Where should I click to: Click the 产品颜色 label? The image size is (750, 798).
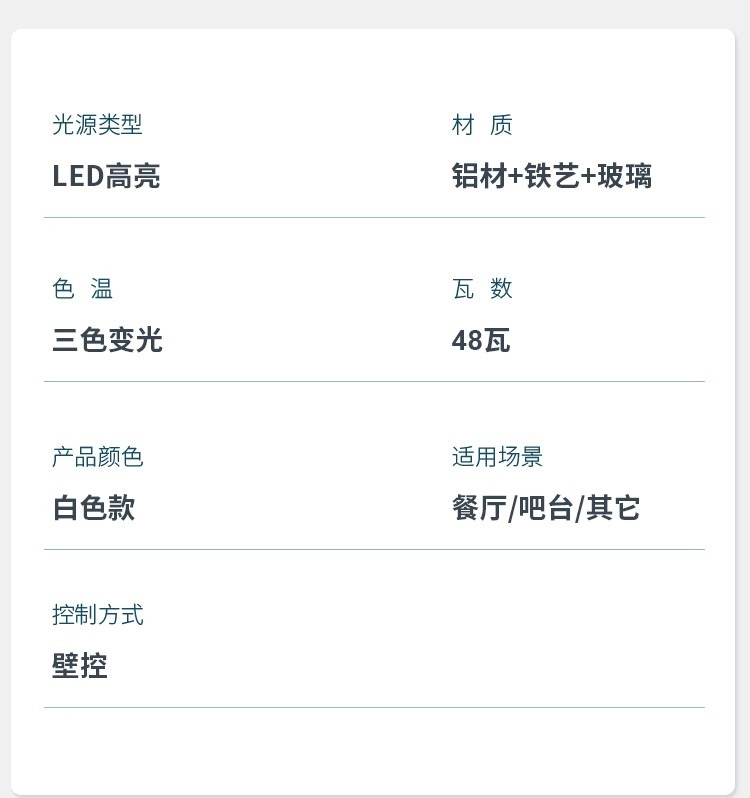pos(98,457)
